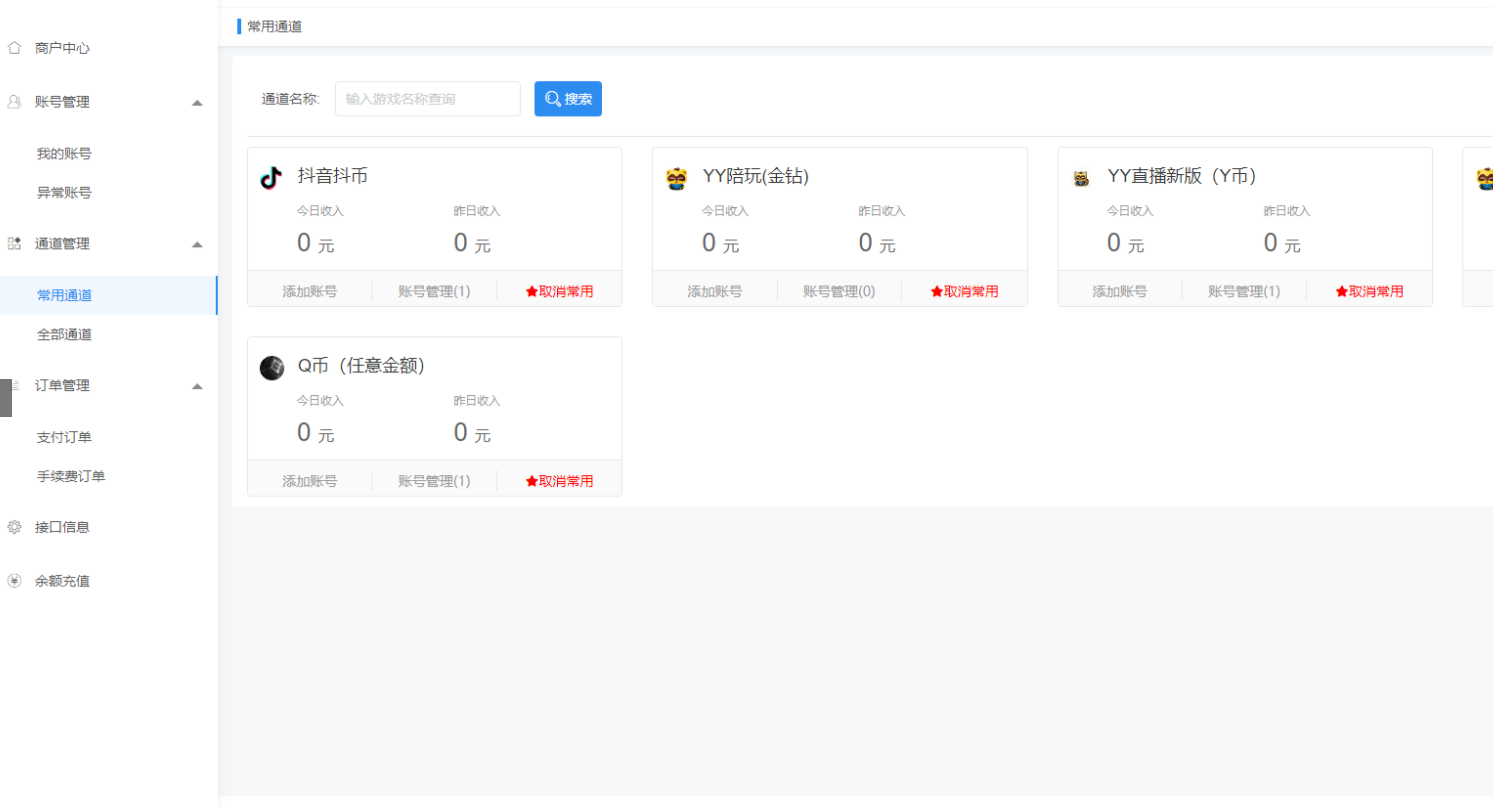Click the YY直播新版（Y币）card title

[x=1182, y=176]
